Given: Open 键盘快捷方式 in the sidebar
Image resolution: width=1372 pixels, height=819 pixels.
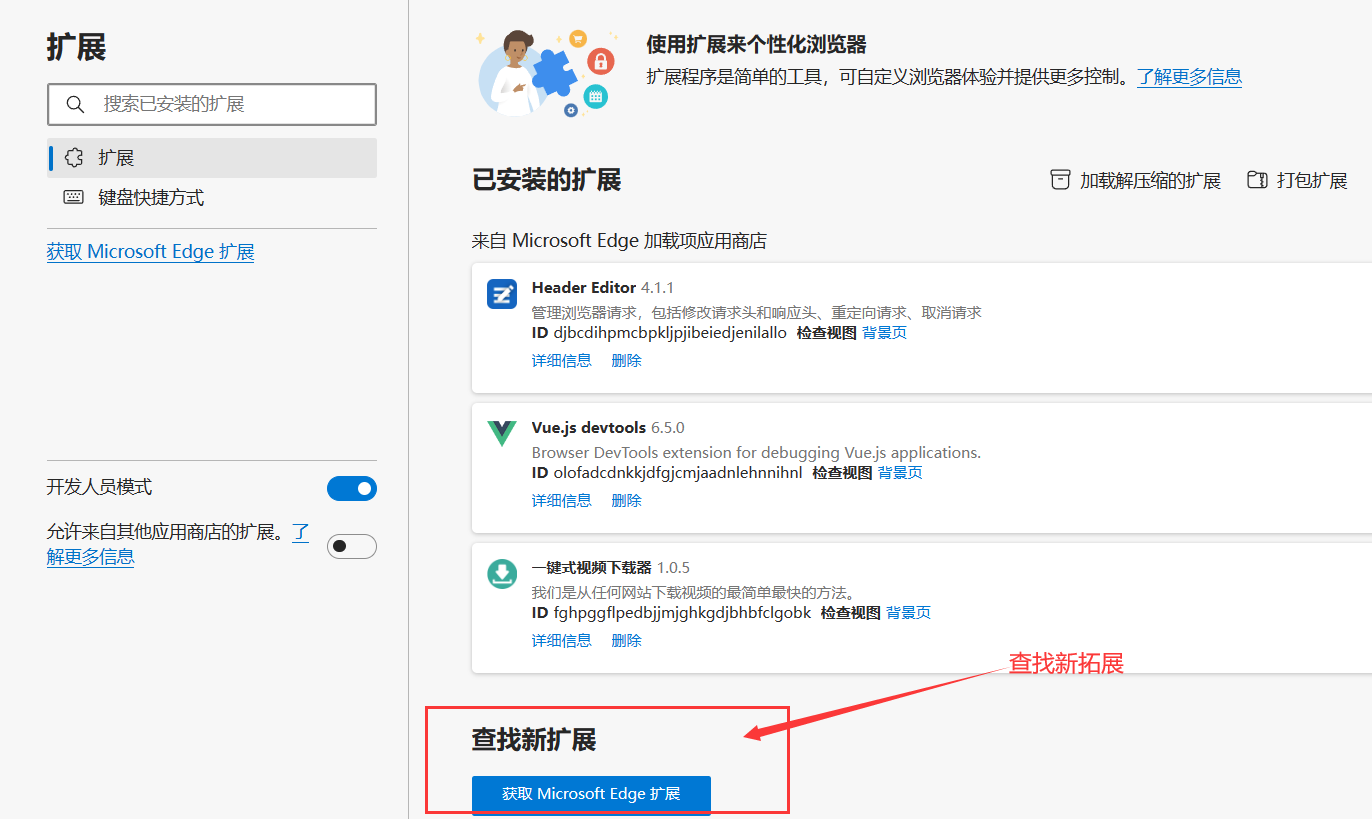Looking at the screenshot, I should click(212, 198).
